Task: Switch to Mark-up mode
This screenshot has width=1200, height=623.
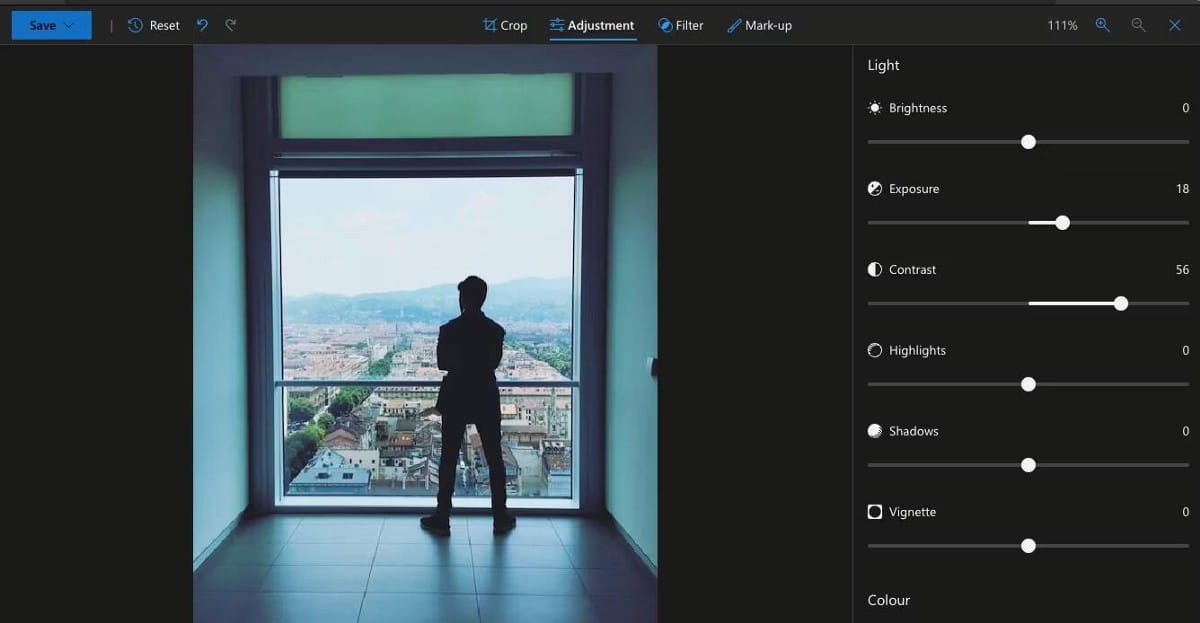Action: point(760,25)
